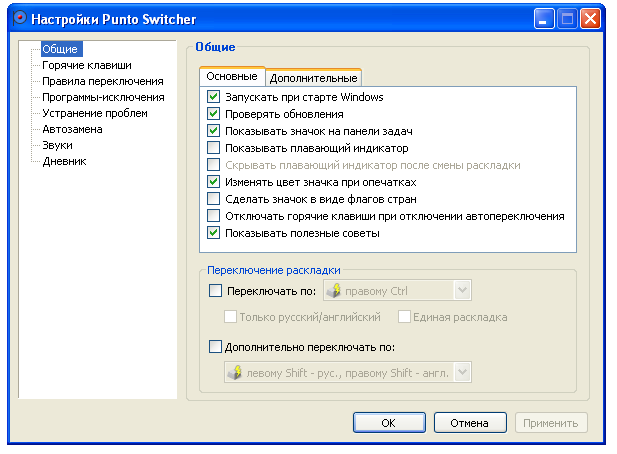This screenshot has height=454, width=617.
Task: Click the Punto Switcher title bar icon
Action: point(19,18)
